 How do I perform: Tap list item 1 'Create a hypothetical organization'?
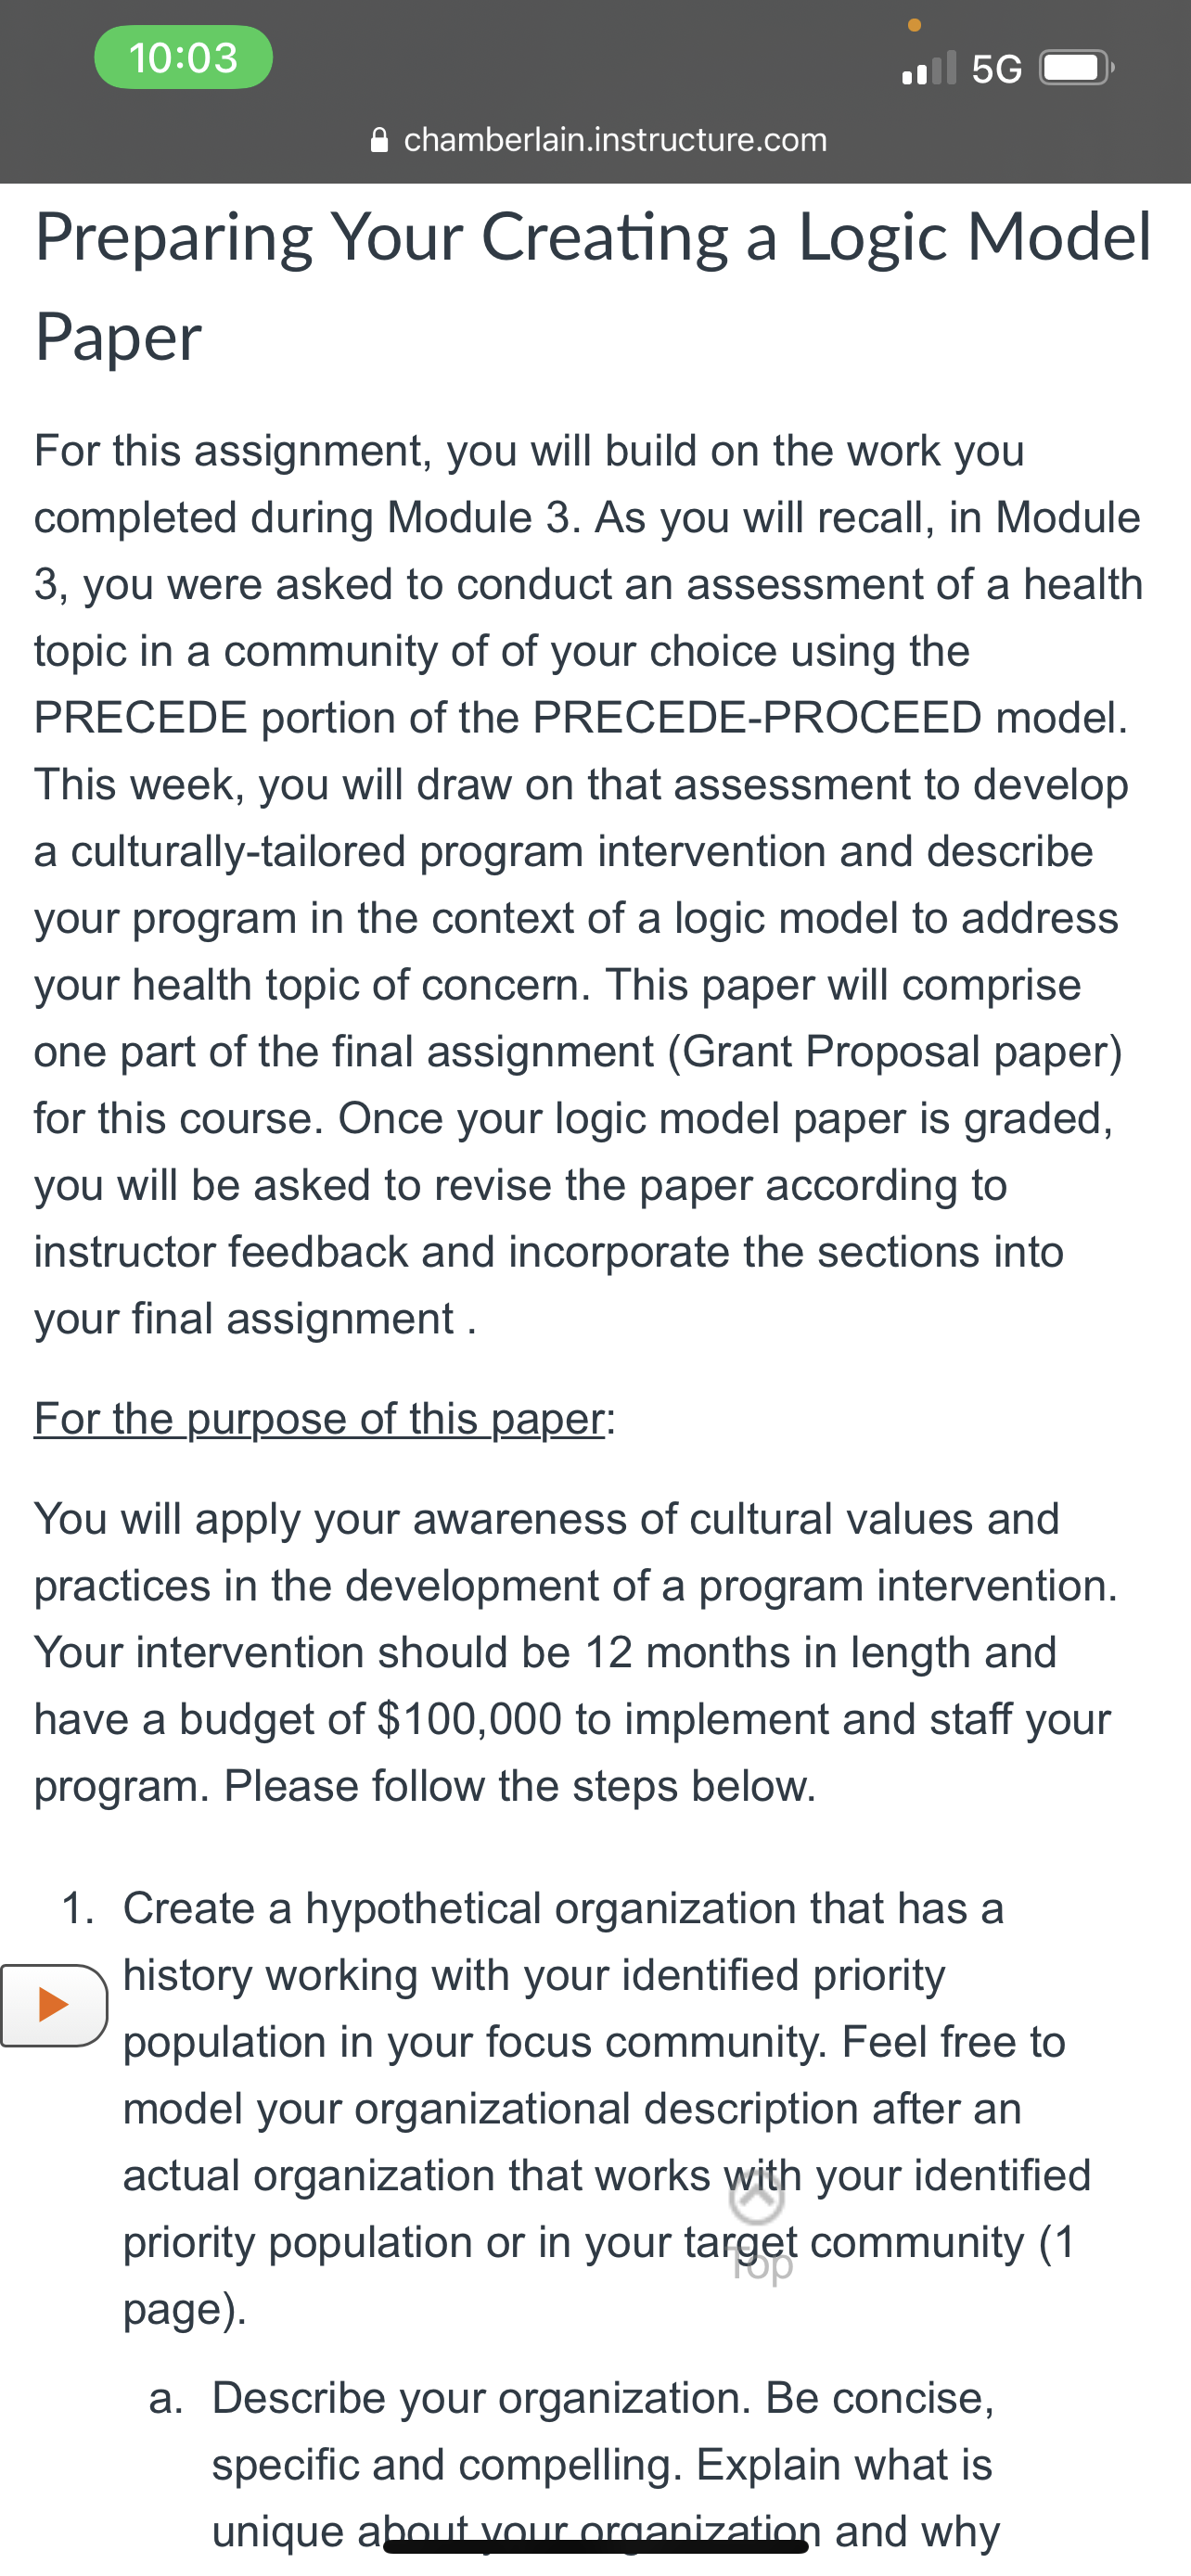(563, 1909)
